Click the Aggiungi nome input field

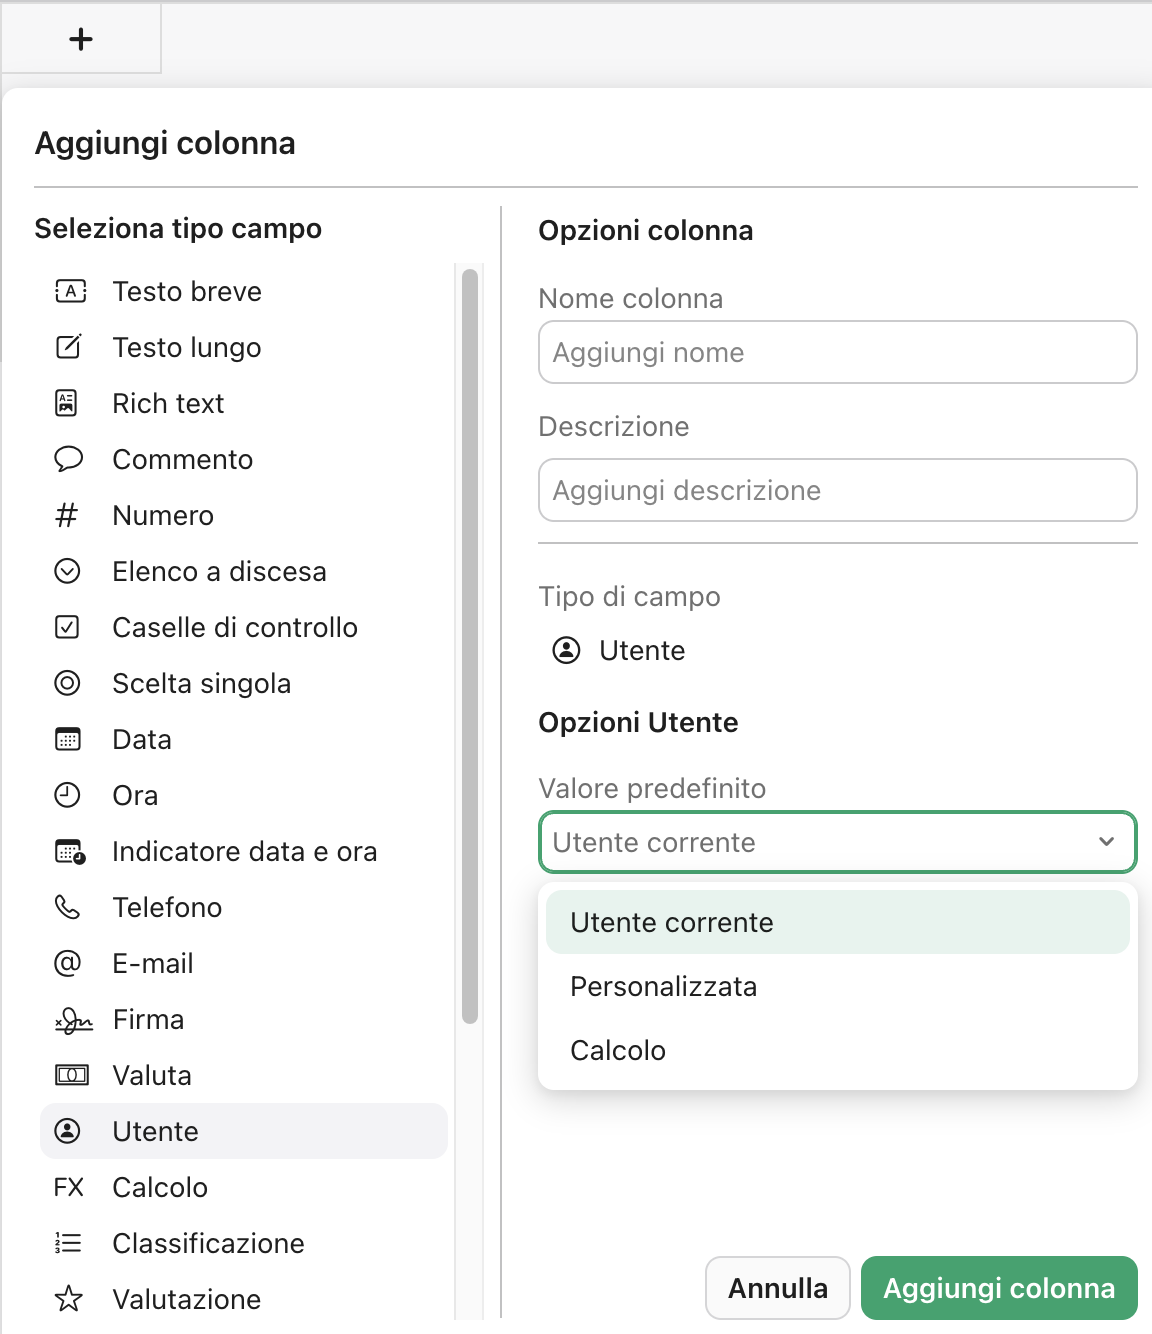tap(837, 352)
